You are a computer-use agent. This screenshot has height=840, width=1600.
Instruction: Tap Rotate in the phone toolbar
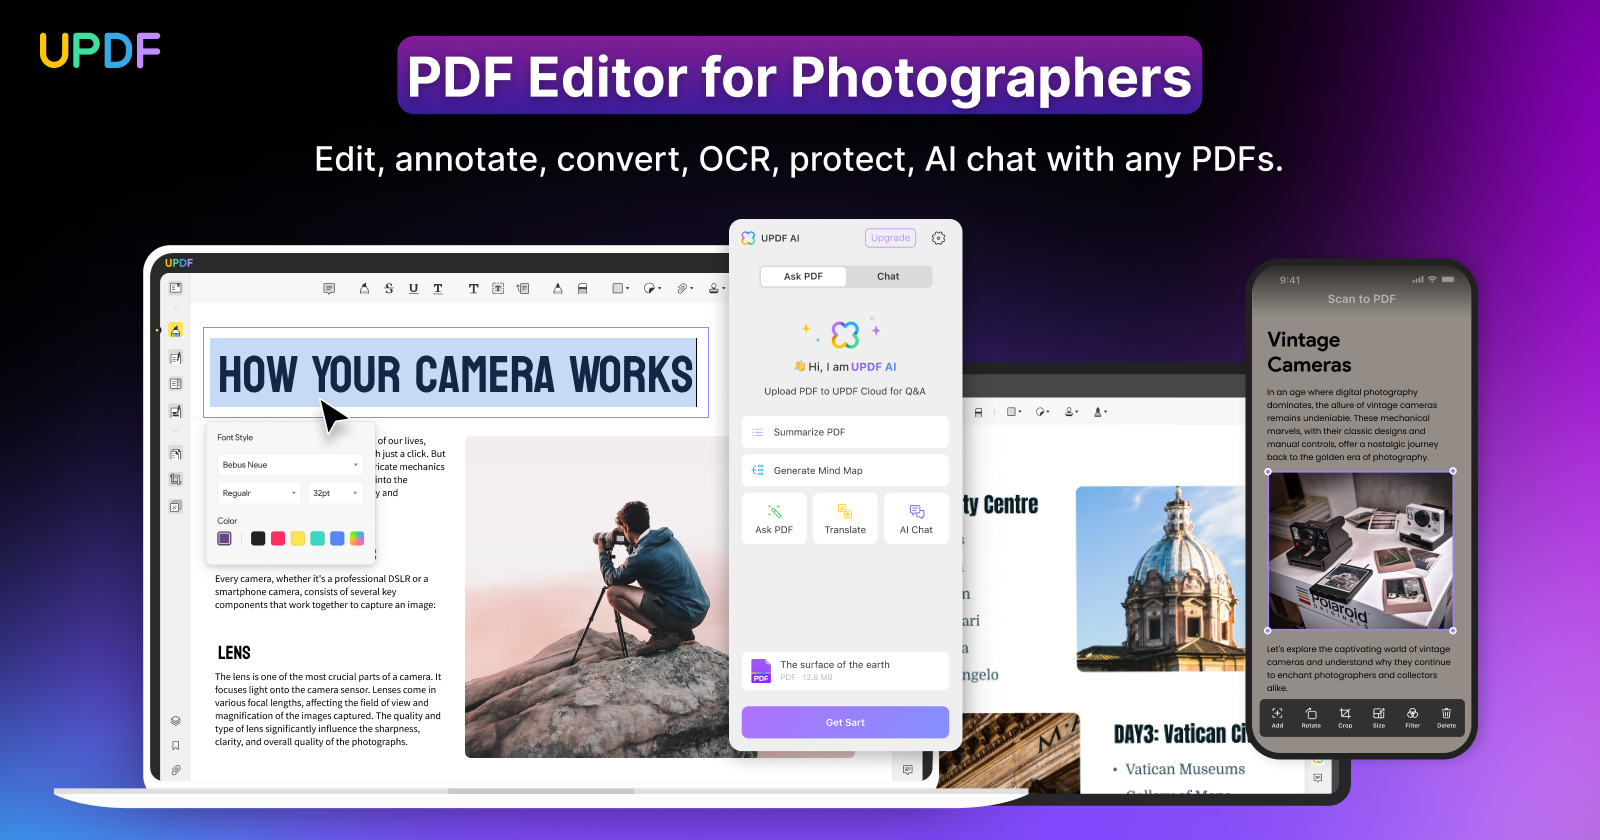coord(1311,717)
